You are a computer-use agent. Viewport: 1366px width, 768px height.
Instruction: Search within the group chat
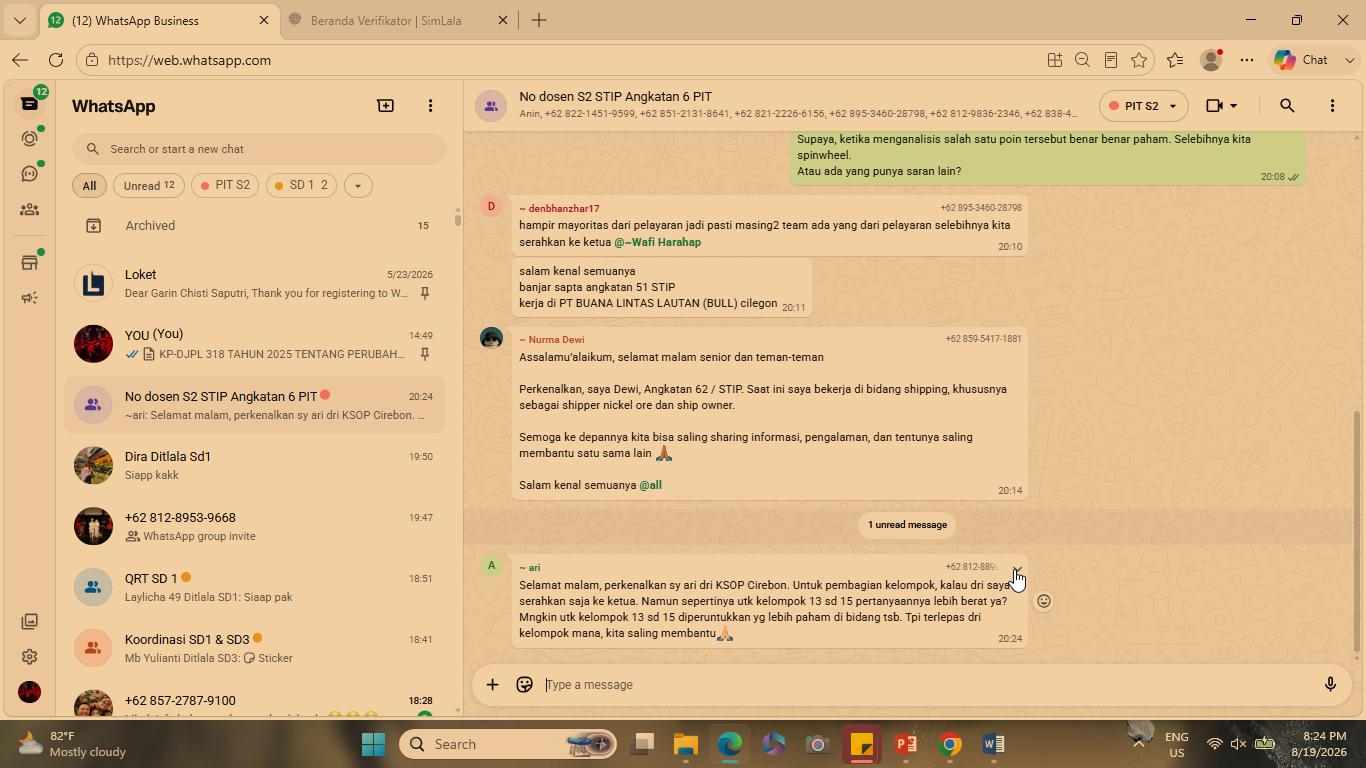1287,105
